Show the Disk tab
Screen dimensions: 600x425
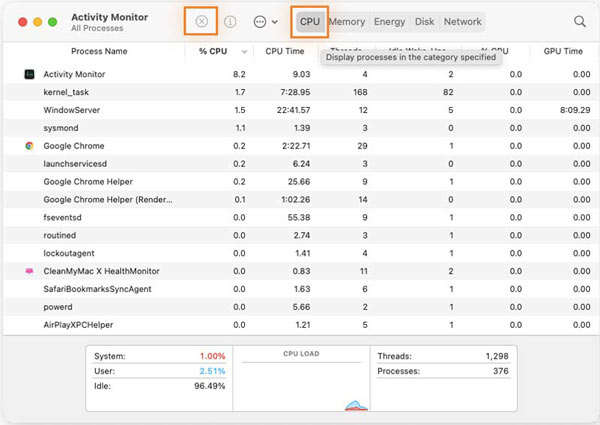[424, 22]
